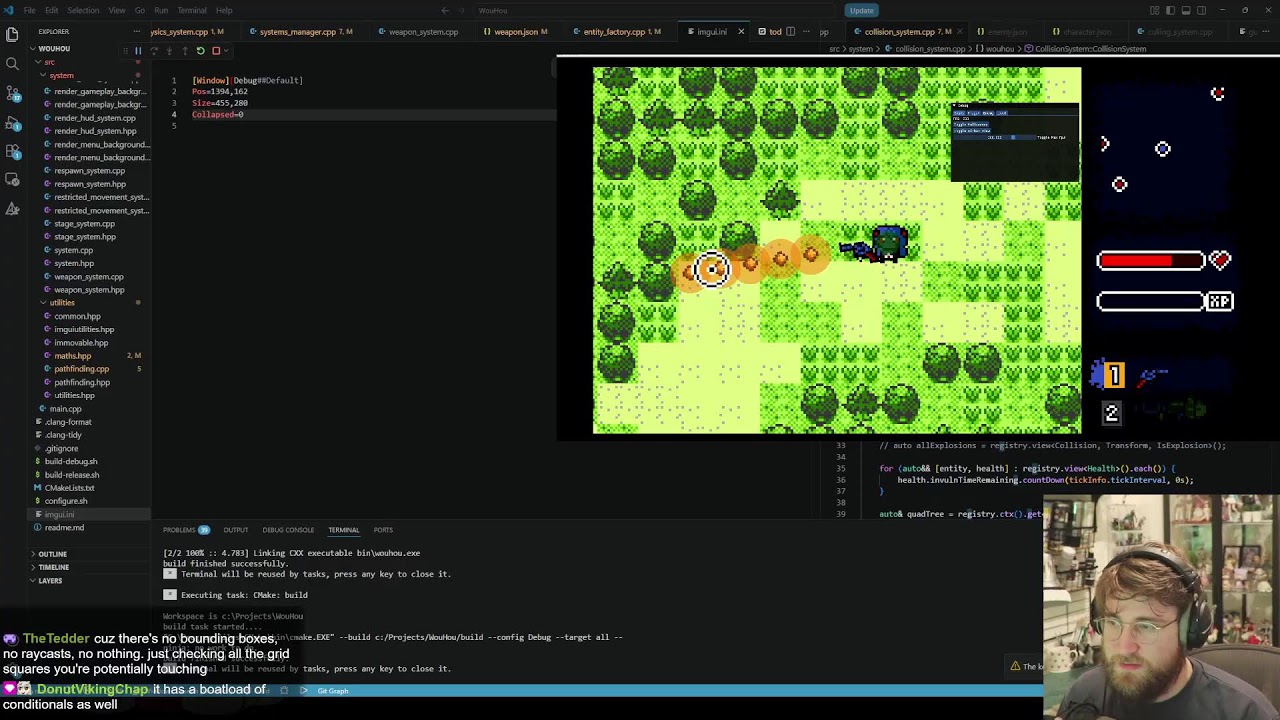This screenshot has height=720, width=1280.
Task: Restart the debug session with green arrow
Action: click(x=200, y=50)
